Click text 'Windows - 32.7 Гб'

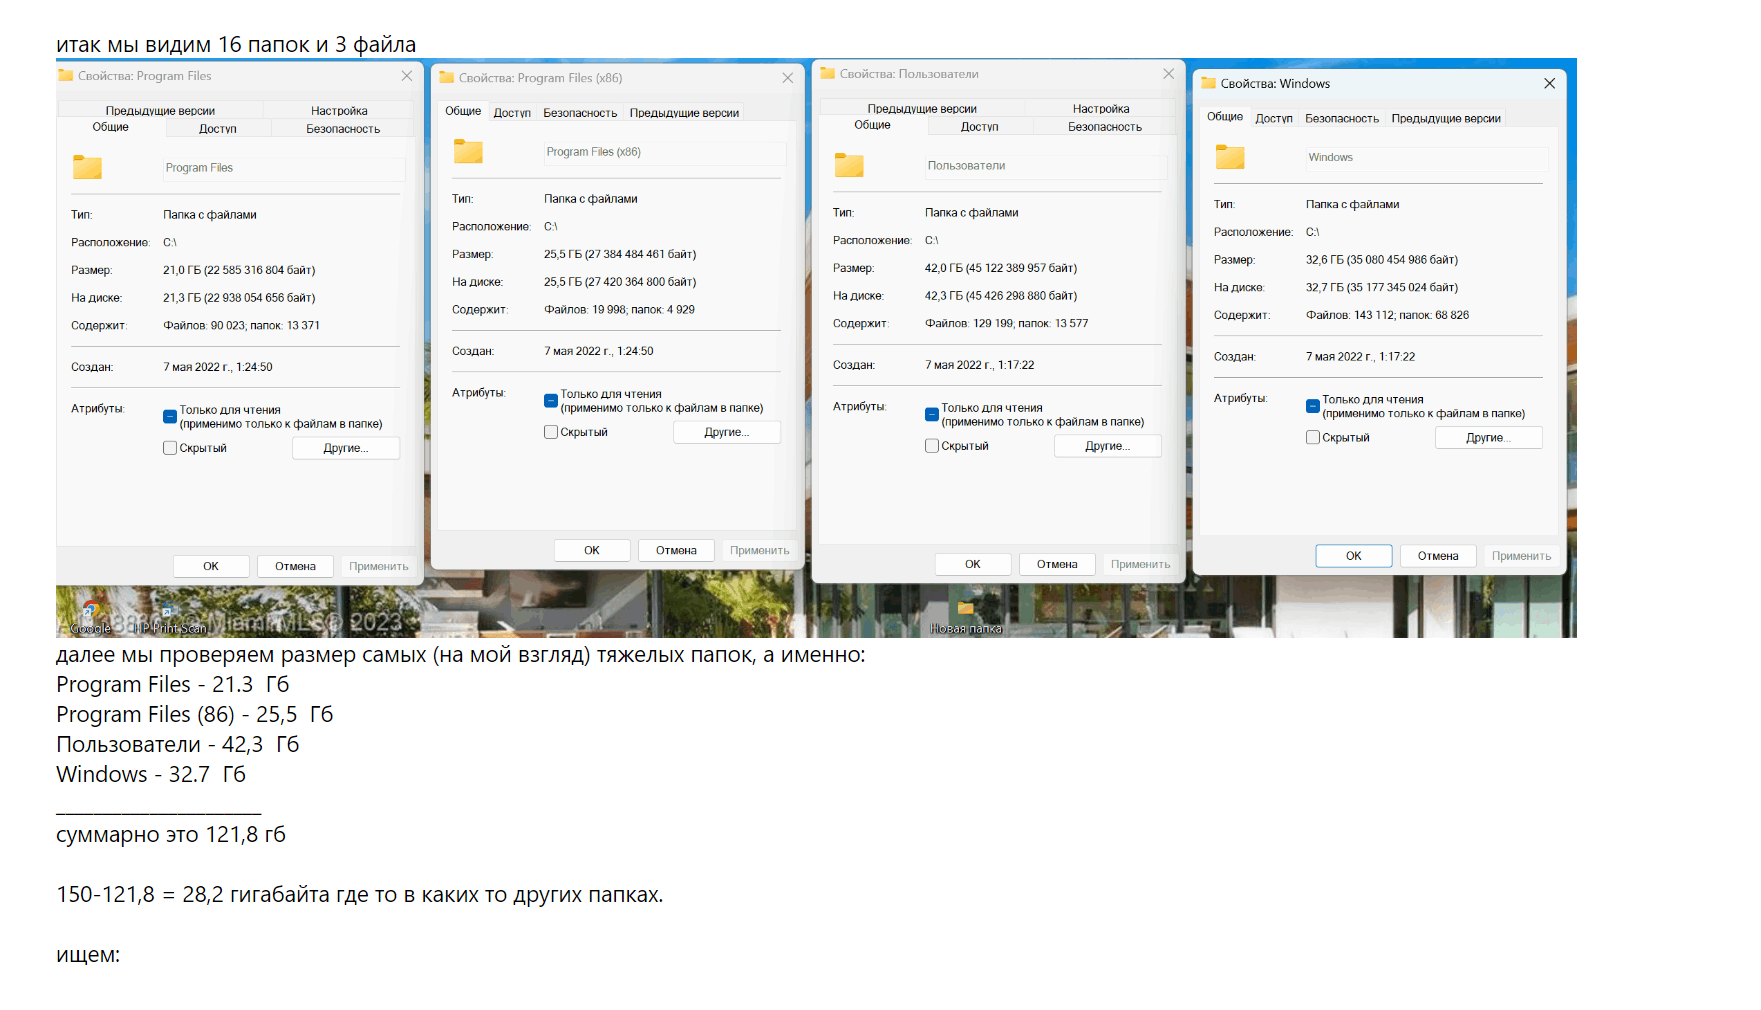pos(151,775)
